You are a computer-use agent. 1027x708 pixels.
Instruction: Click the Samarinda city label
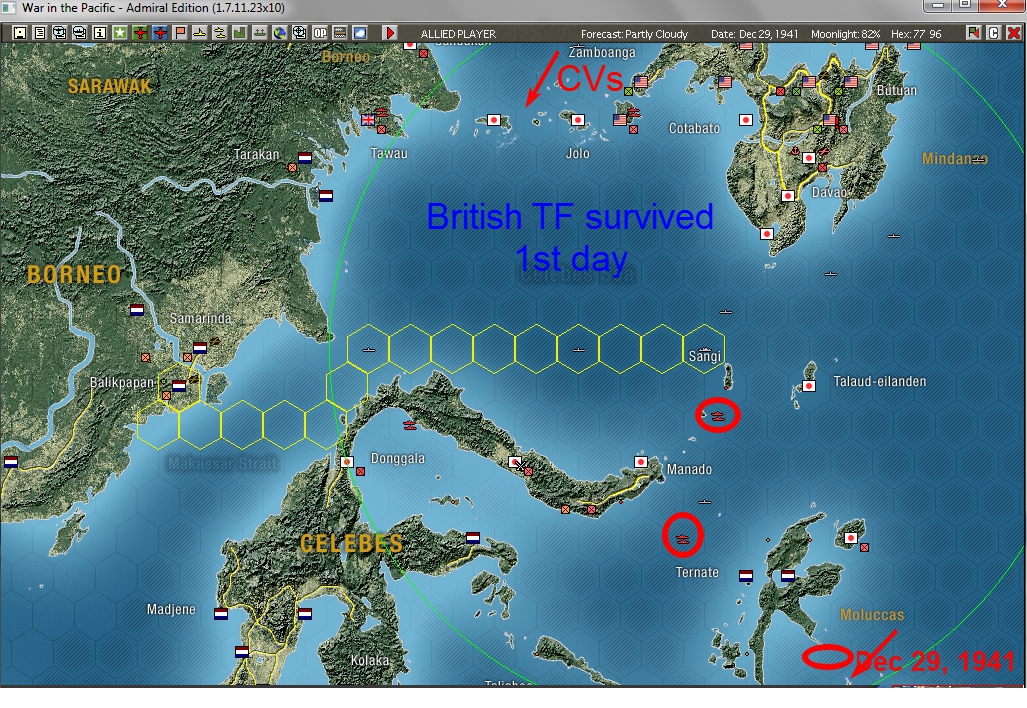pyautogui.click(x=200, y=318)
